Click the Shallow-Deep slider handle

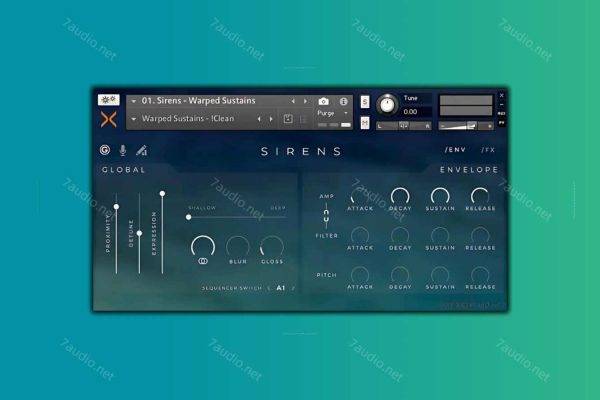click(189, 217)
